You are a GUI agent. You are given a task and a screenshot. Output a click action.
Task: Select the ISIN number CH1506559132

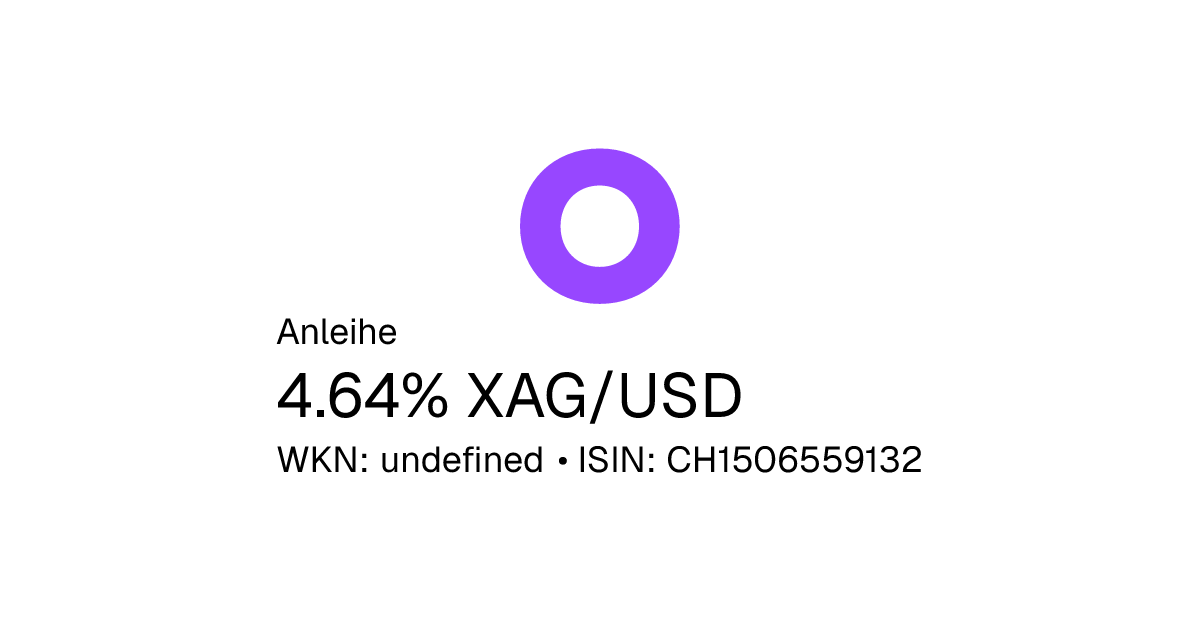794,461
